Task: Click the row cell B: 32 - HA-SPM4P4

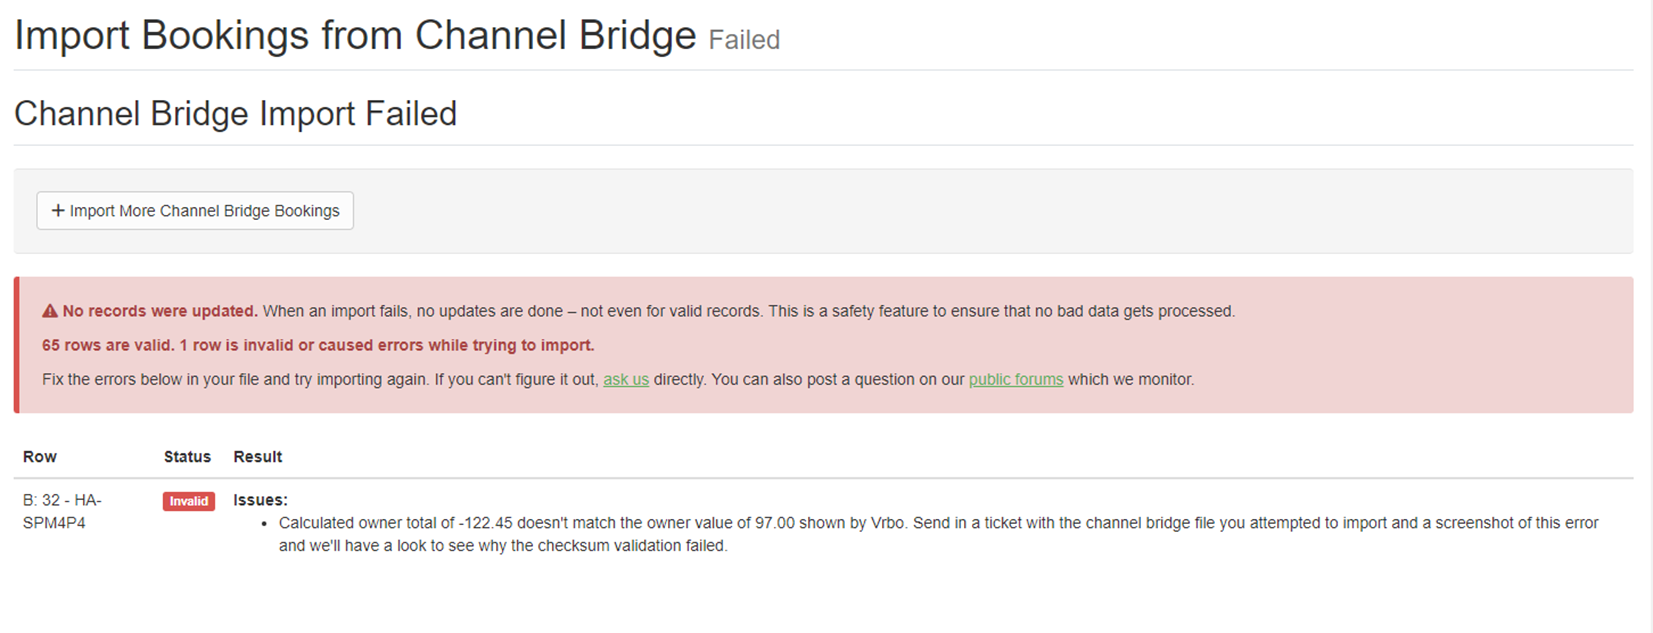Action: (62, 511)
